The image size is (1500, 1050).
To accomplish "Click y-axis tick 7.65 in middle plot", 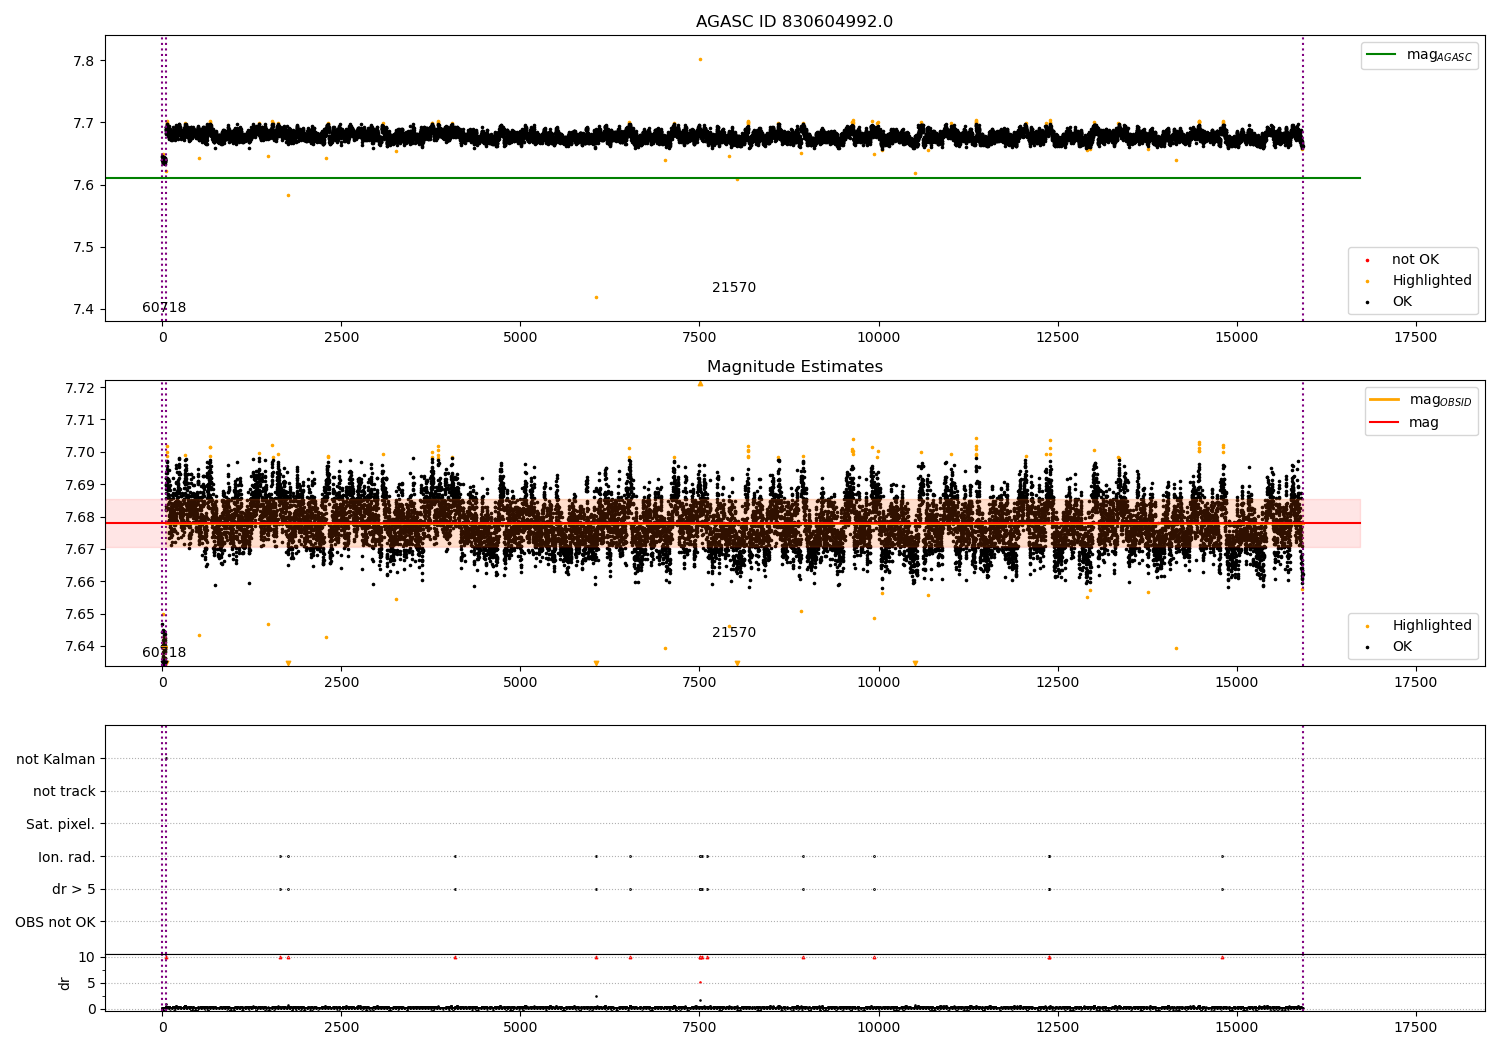I will coord(80,614).
